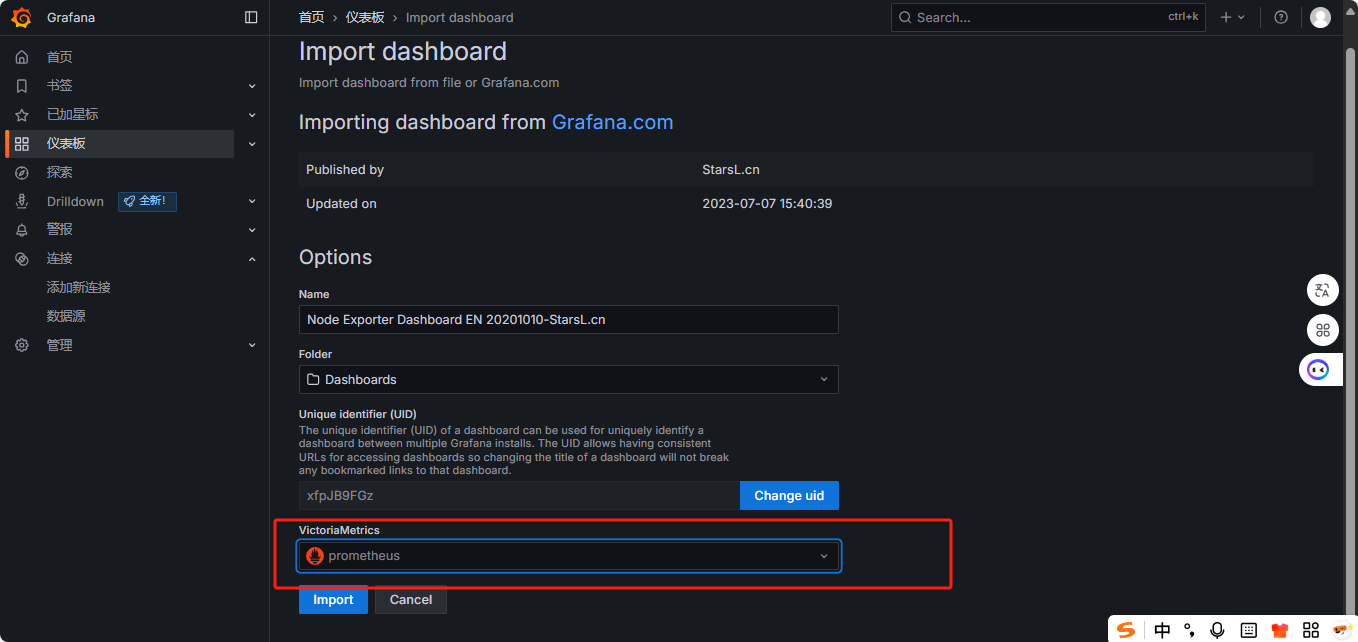The width and height of the screenshot is (1358, 642).
Task: Open the user profile avatar
Action: click(x=1320, y=17)
